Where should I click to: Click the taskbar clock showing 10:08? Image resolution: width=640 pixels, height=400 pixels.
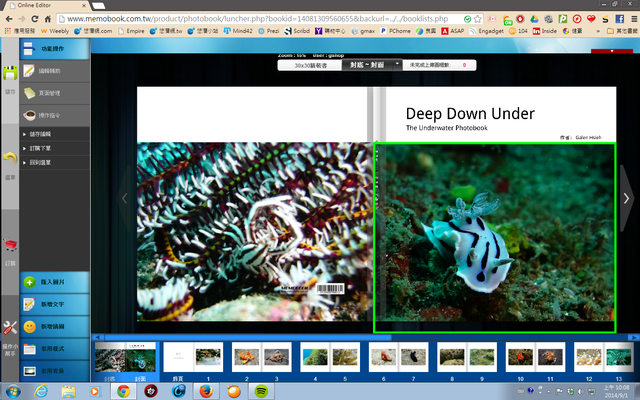tap(616, 391)
